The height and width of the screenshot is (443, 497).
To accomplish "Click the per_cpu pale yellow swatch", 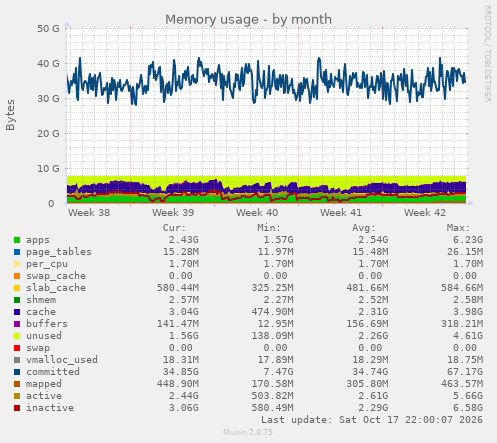I will 17,264.
